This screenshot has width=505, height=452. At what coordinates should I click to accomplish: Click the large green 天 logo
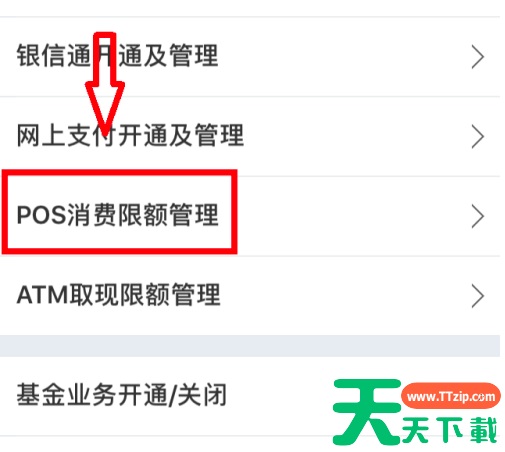tap(367, 412)
